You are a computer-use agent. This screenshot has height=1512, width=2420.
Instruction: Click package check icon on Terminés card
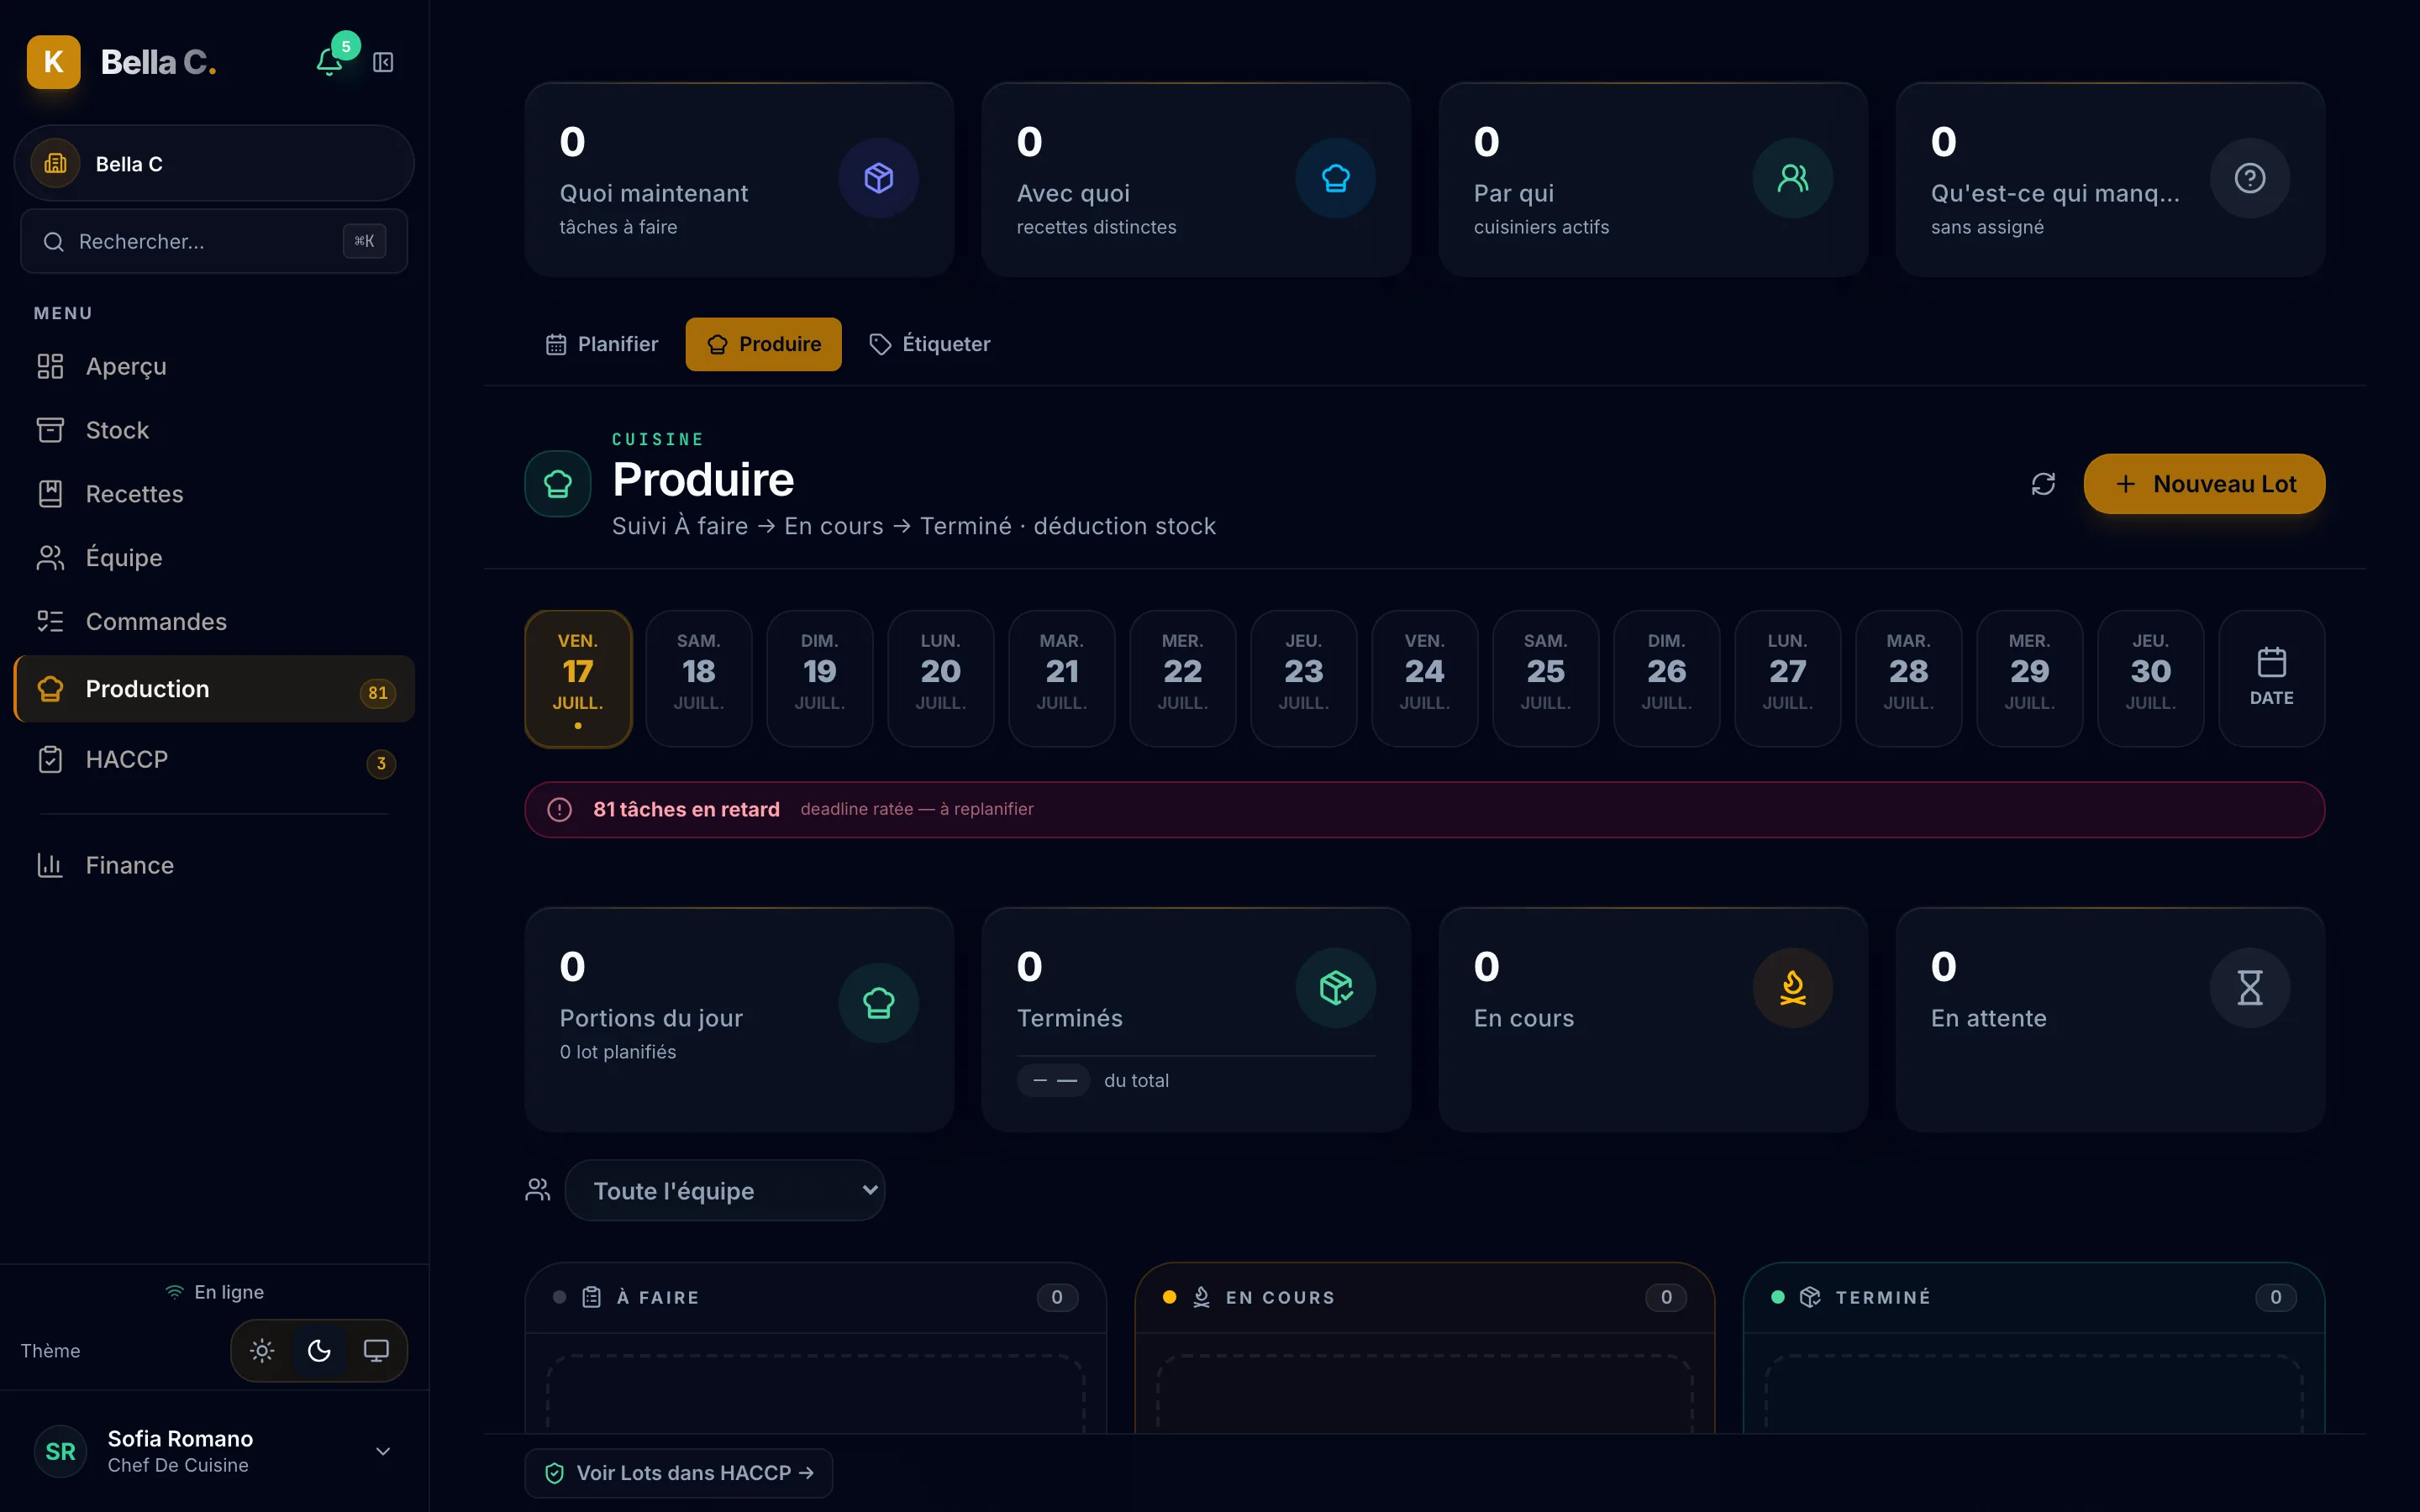tap(1335, 987)
